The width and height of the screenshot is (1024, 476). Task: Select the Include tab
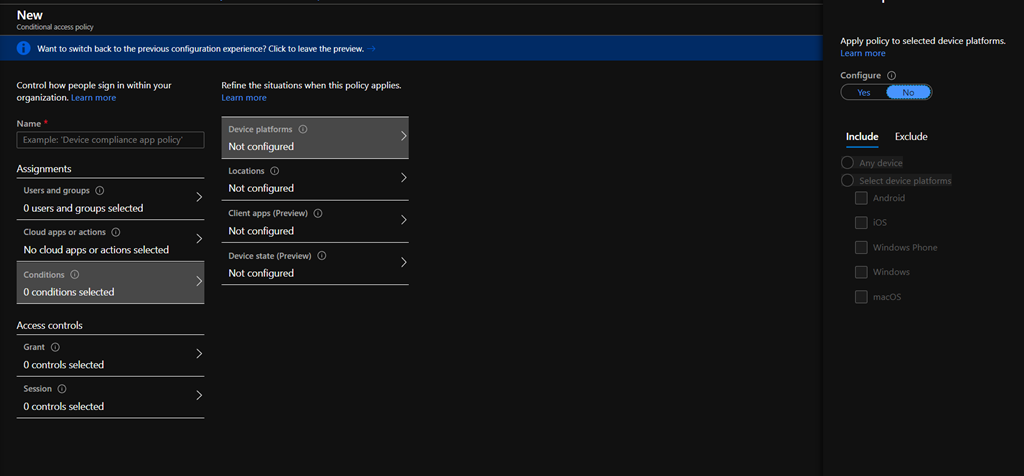(x=862, y=137)
